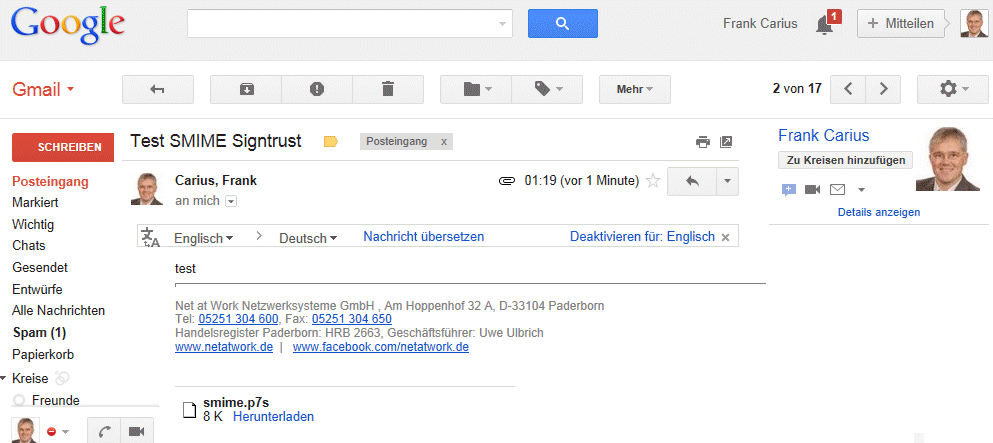Open account profile picture top right

973,23
